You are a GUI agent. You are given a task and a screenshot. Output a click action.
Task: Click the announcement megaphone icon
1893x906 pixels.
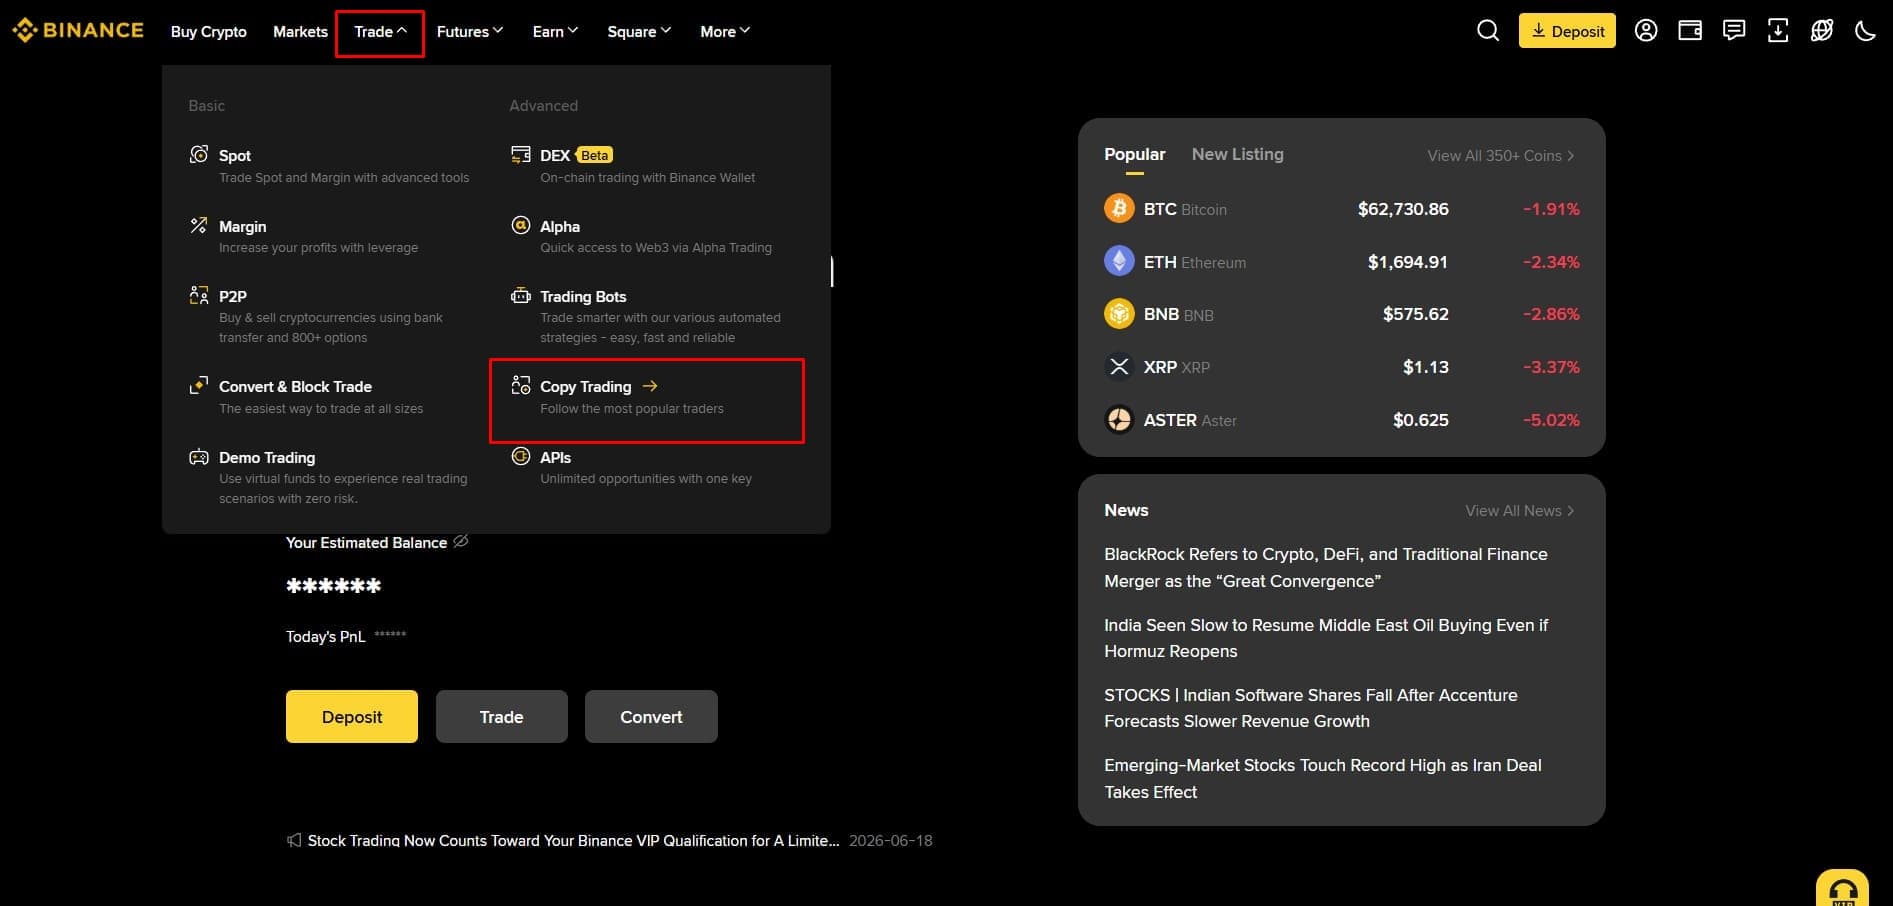coord(294,840)
